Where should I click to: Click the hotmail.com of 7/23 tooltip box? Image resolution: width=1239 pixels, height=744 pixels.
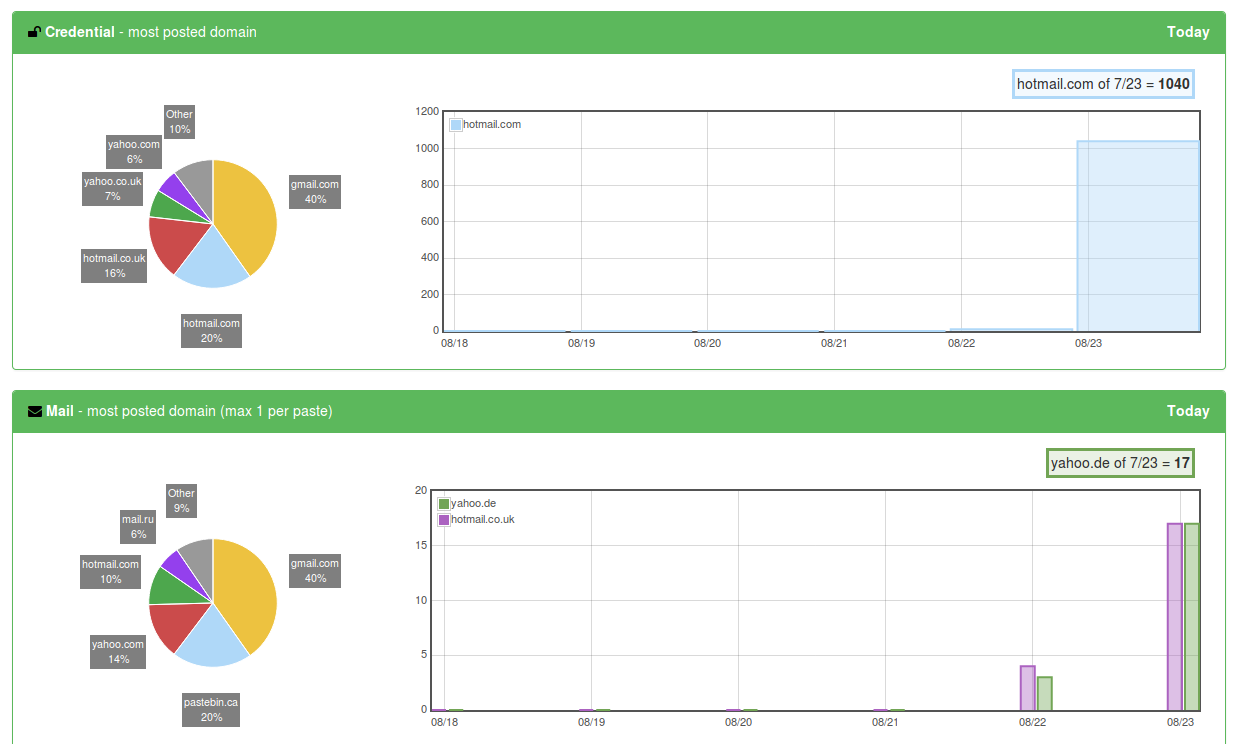tap(1103, 84)
